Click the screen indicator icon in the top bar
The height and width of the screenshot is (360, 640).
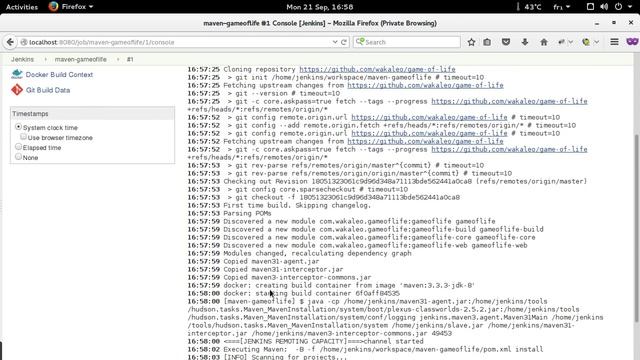(x=590, y=7)
